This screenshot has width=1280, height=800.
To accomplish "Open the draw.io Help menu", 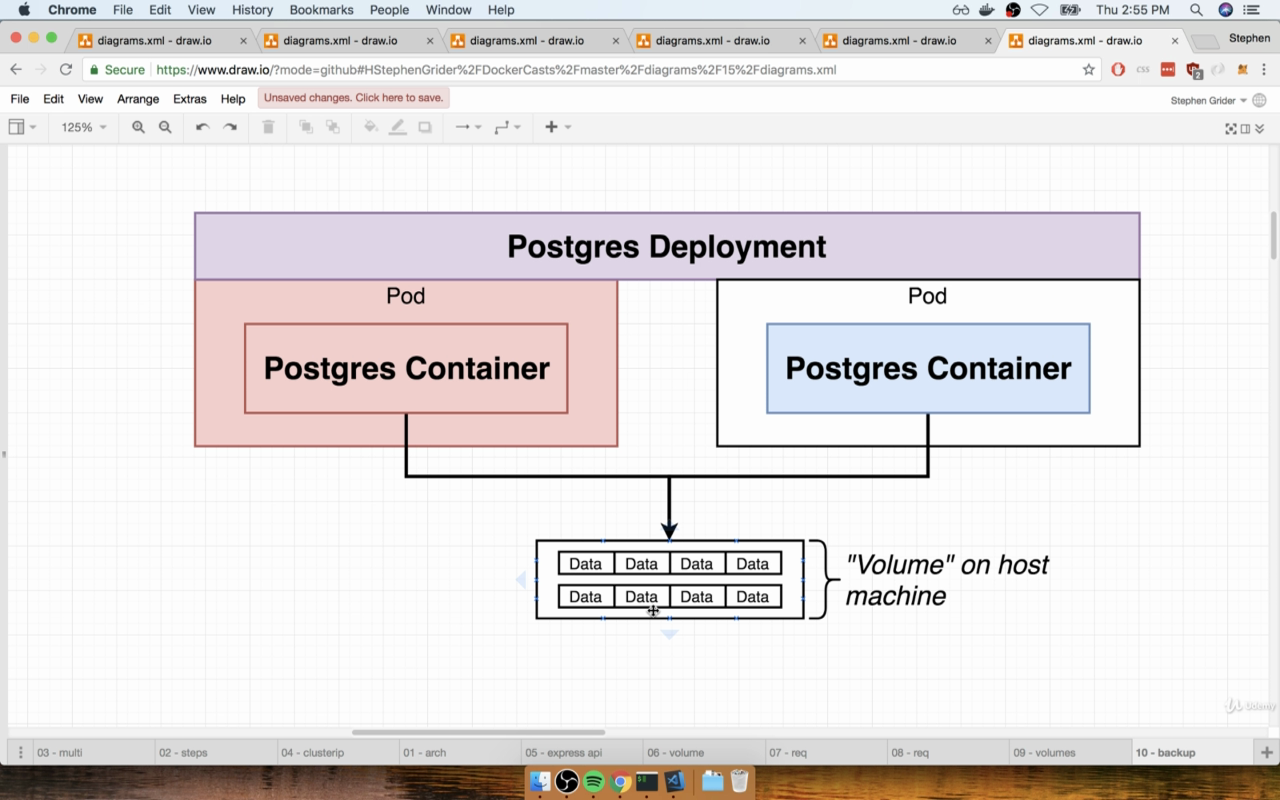I will pyautogui.click(x=233, y=99).
